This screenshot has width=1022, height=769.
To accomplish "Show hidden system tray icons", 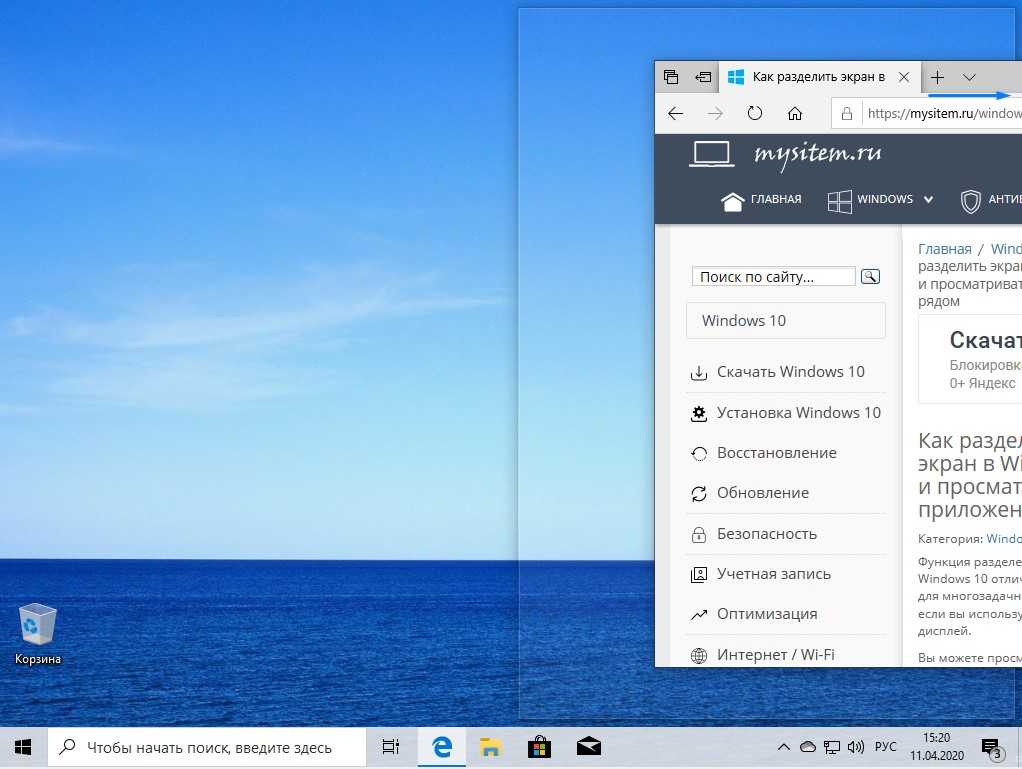I will click(783, 747).
